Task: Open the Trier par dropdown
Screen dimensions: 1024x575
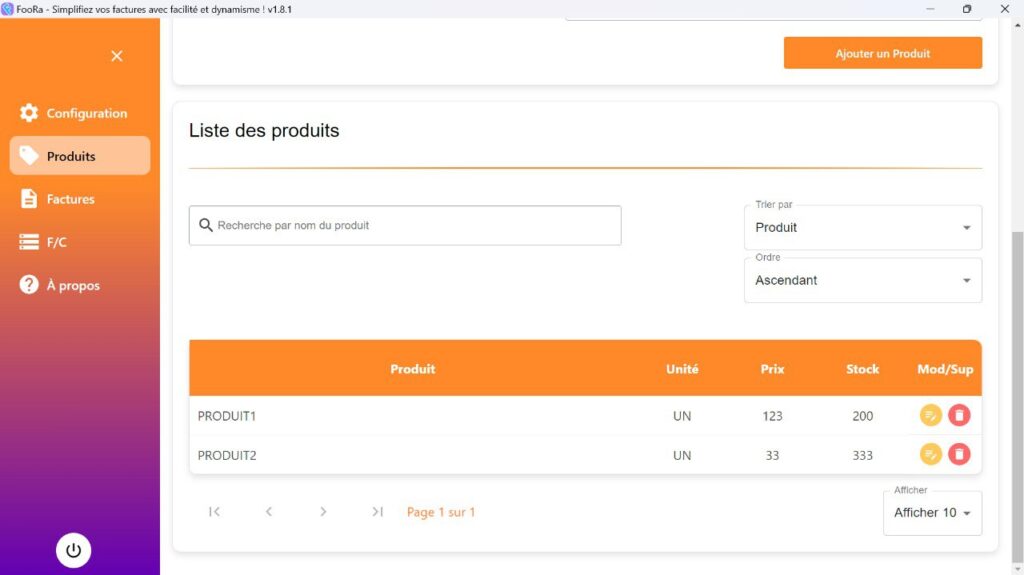Action: 863,227
